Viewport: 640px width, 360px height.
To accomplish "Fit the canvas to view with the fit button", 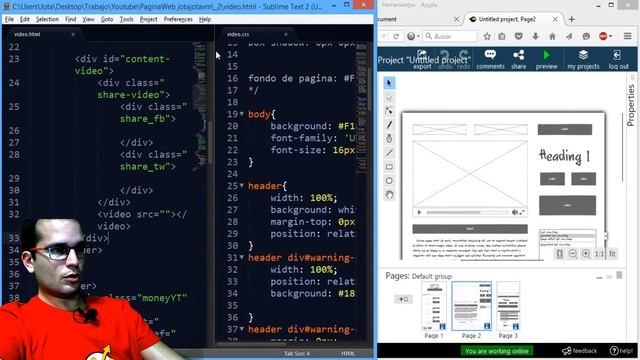I will [x=612, y=254].
